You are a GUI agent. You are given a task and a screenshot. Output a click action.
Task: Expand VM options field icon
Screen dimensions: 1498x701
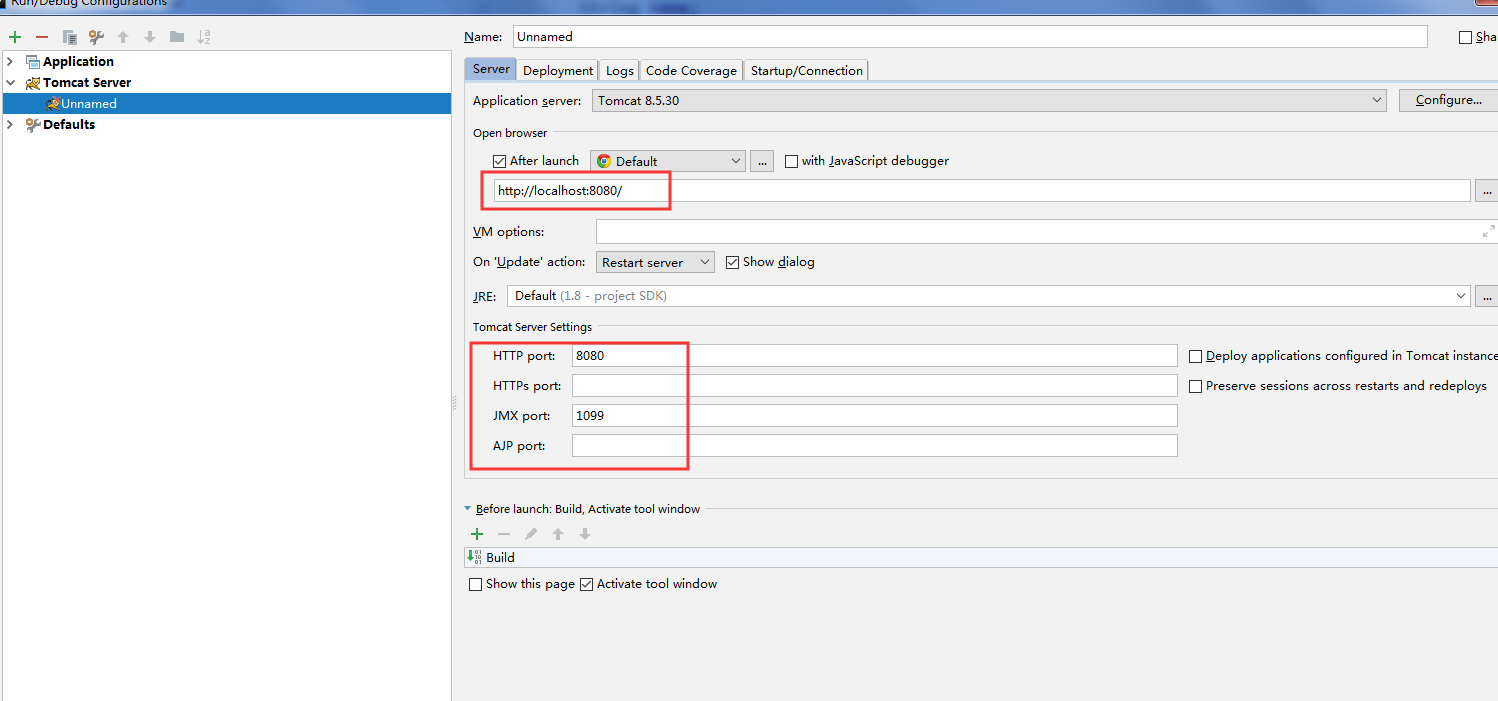(x=1488, y=232)
